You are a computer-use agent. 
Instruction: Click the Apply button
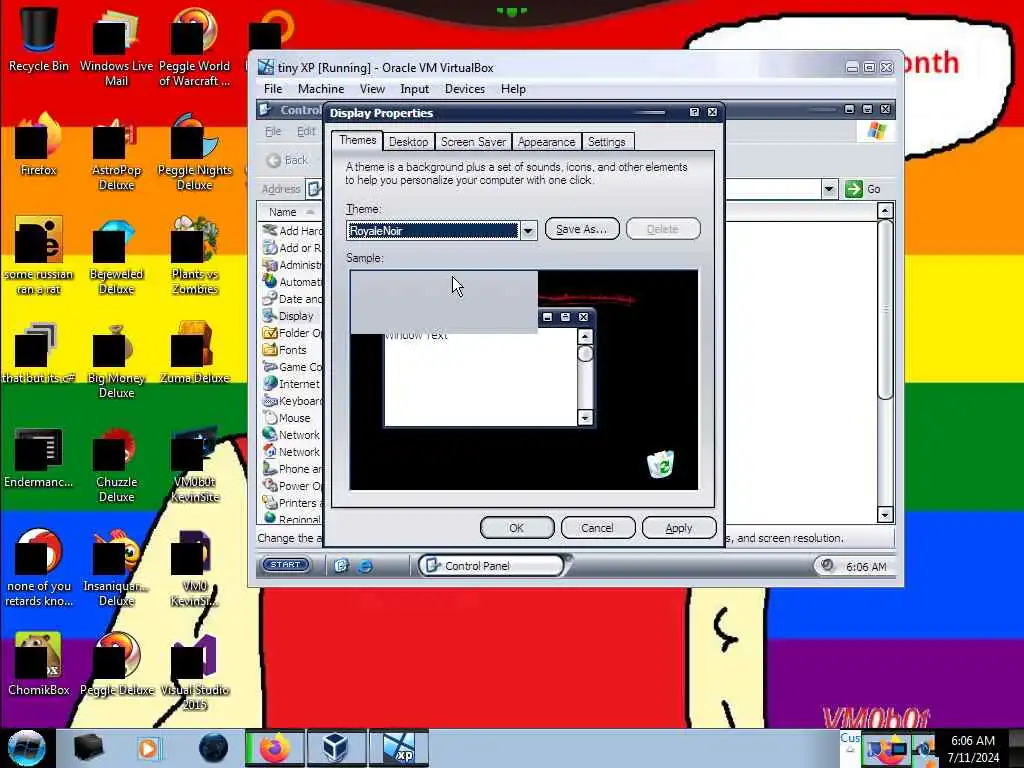coord(679,528)
